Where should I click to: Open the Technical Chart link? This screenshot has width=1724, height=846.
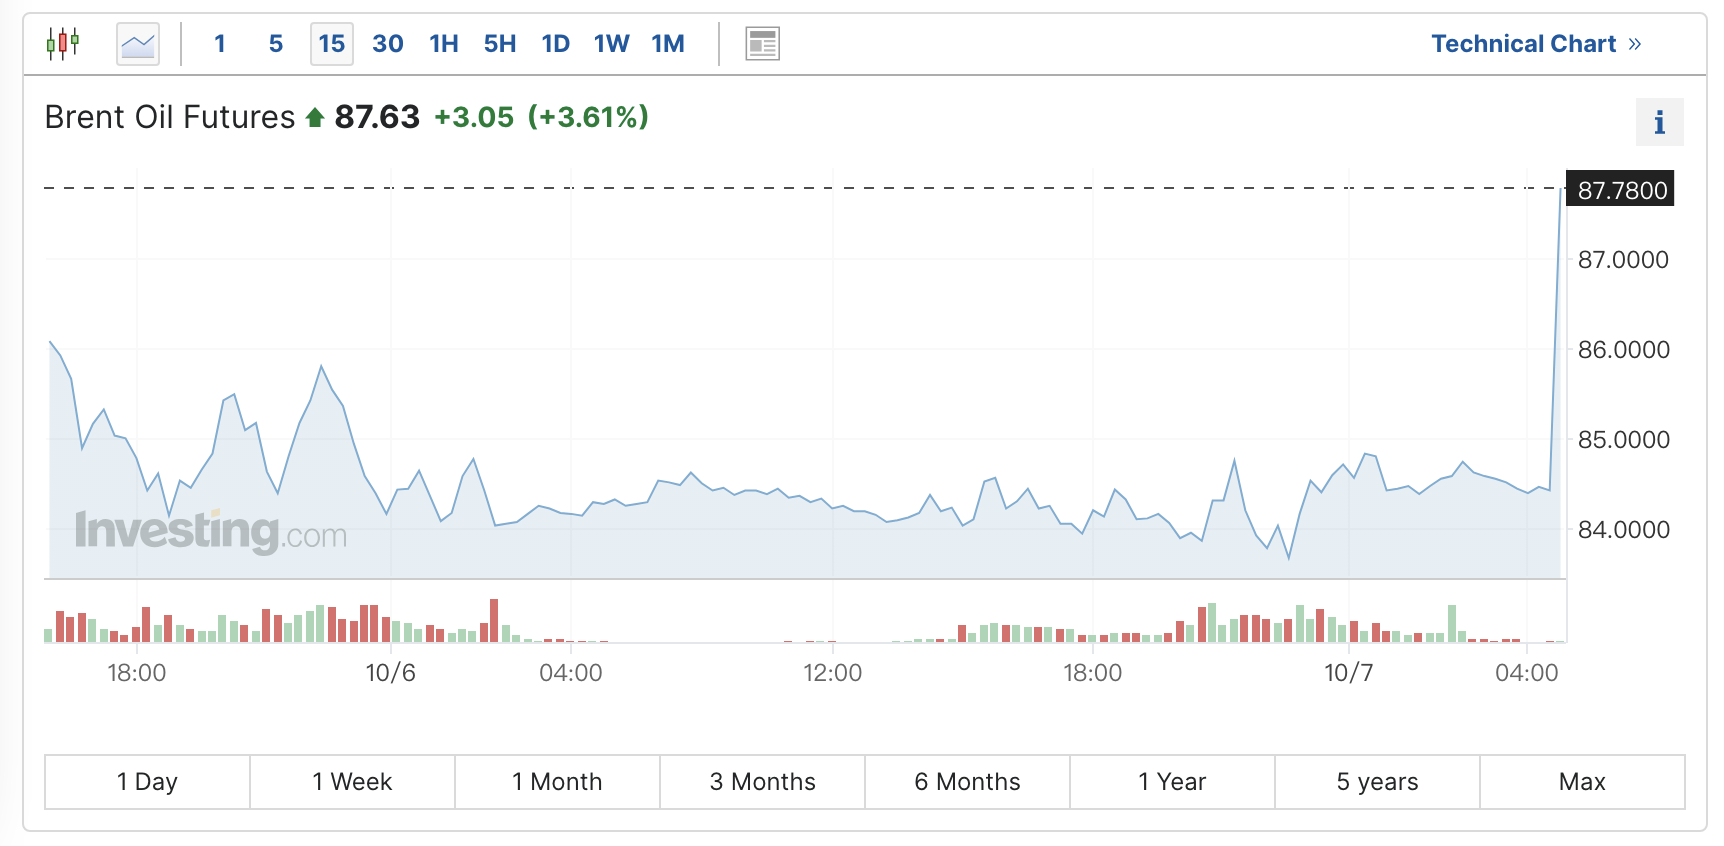(1536, 44)
